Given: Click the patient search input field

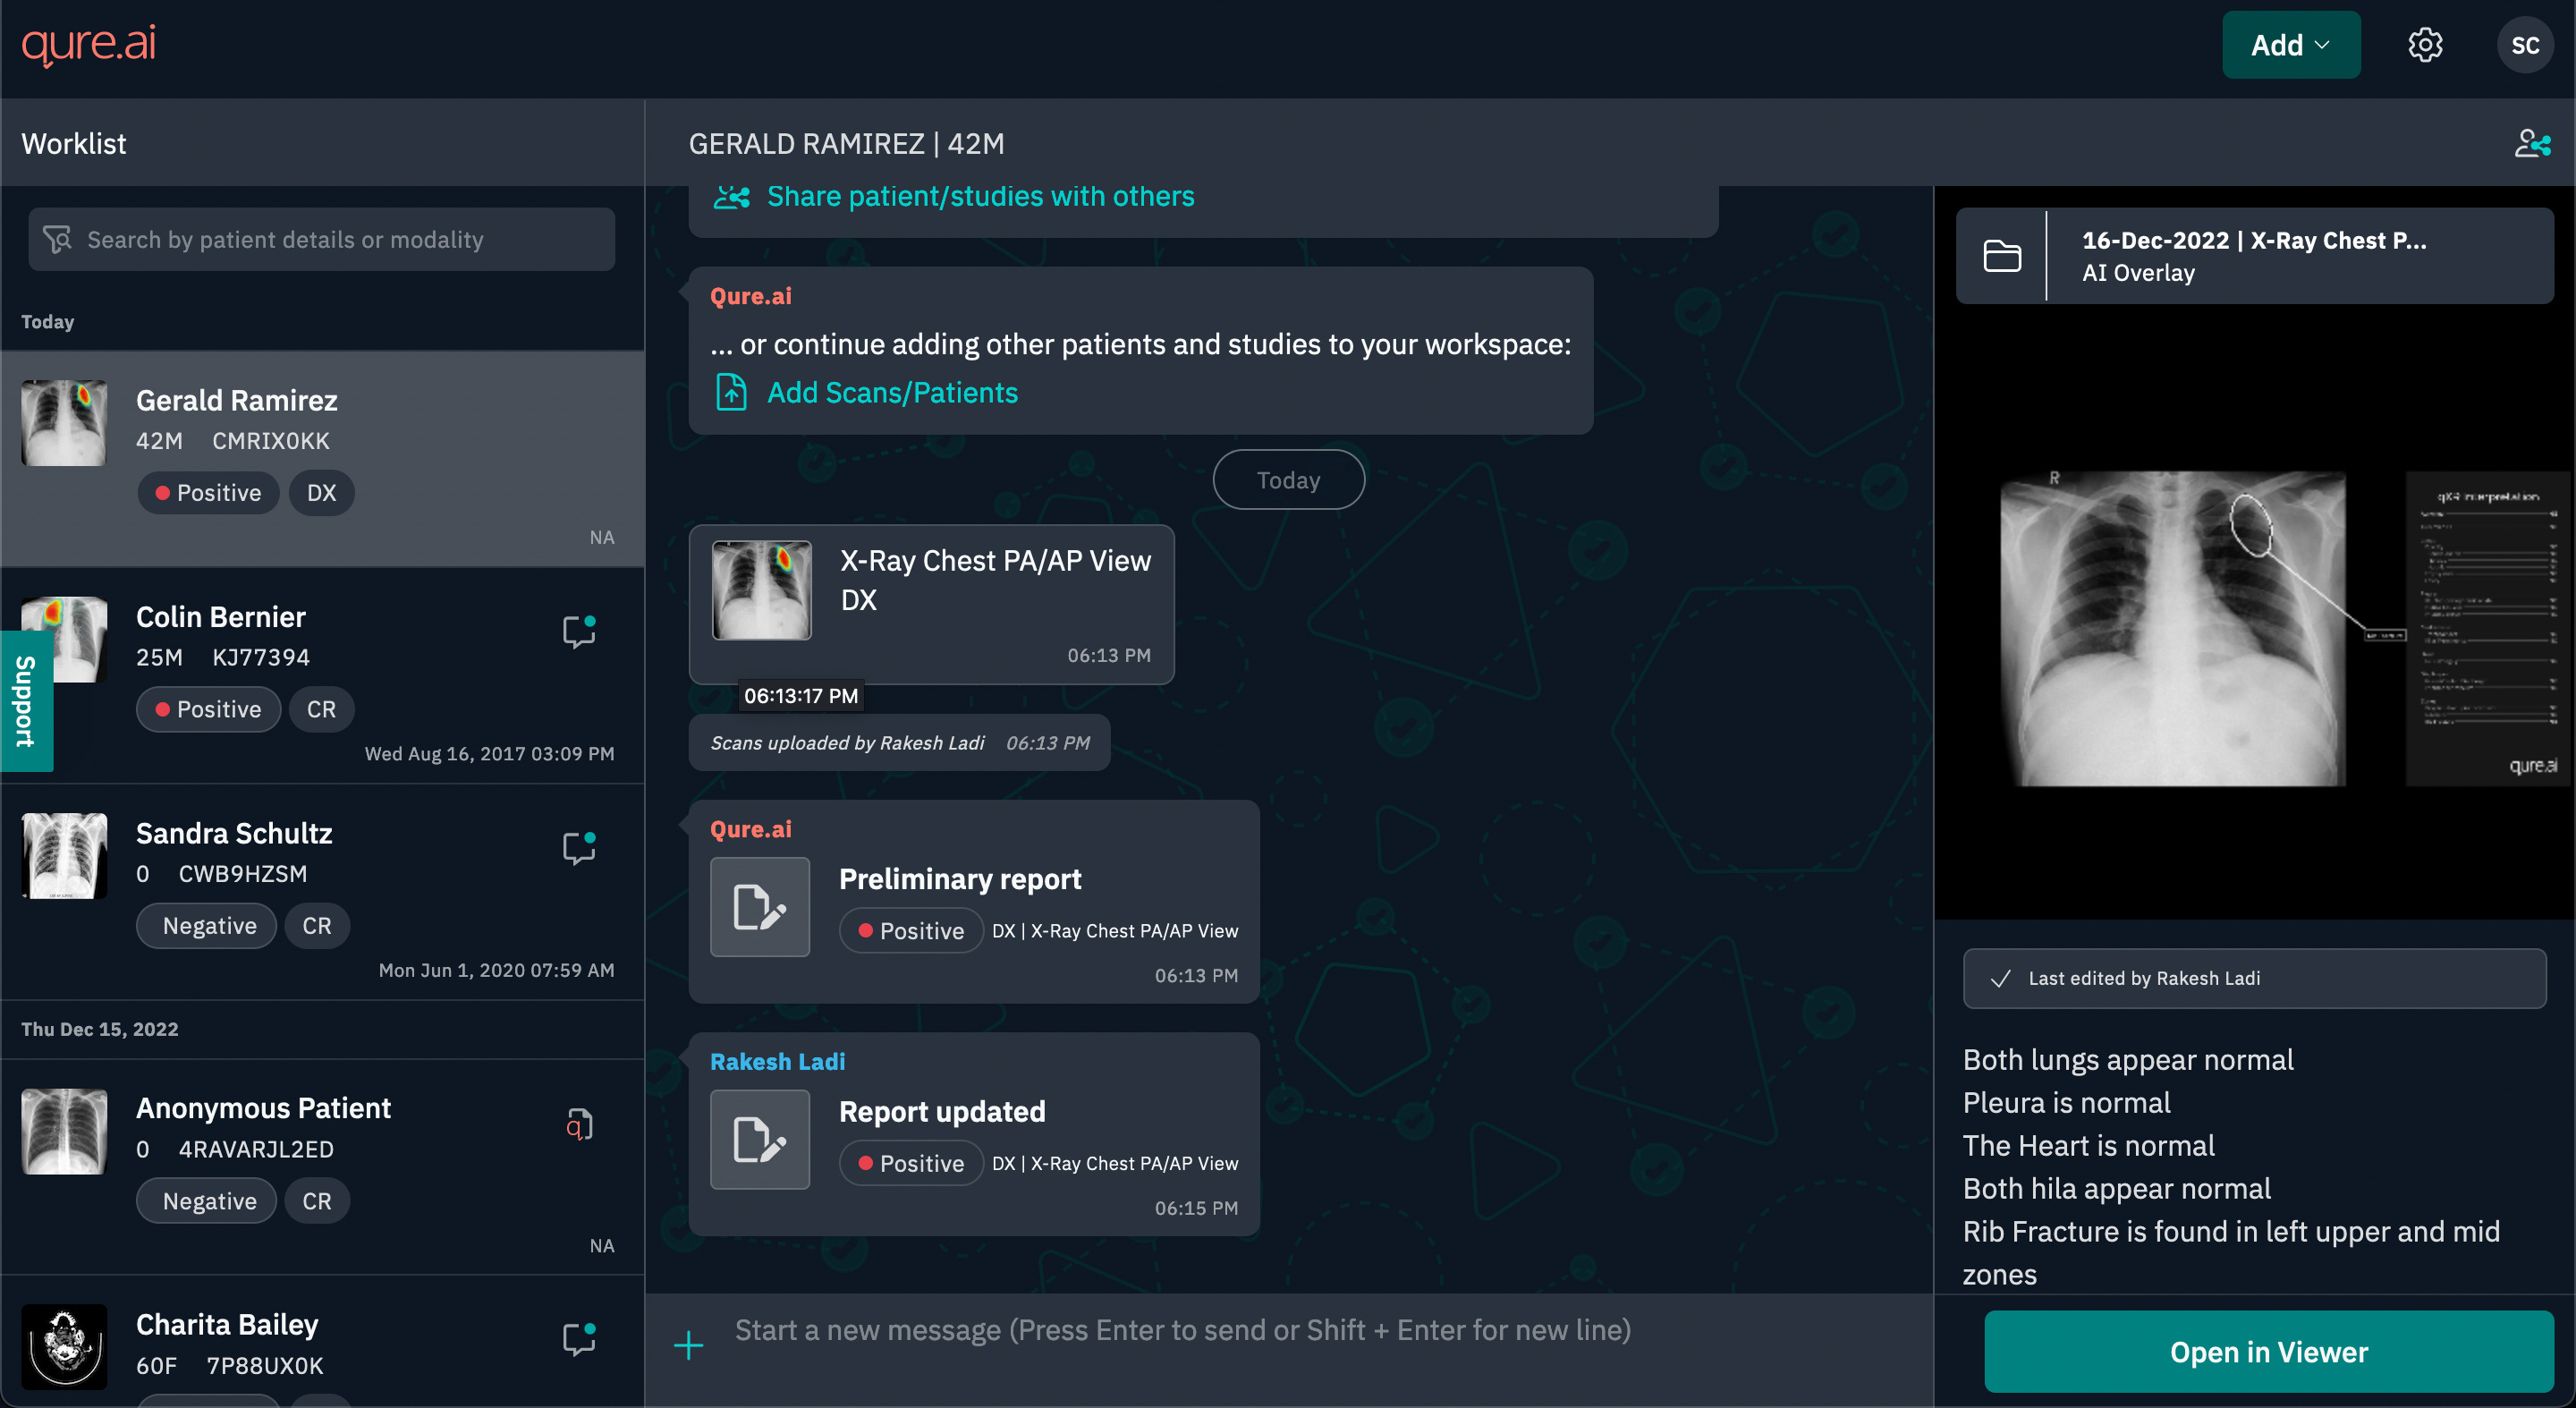Looking at the screenshot, I should pos(321,239).
